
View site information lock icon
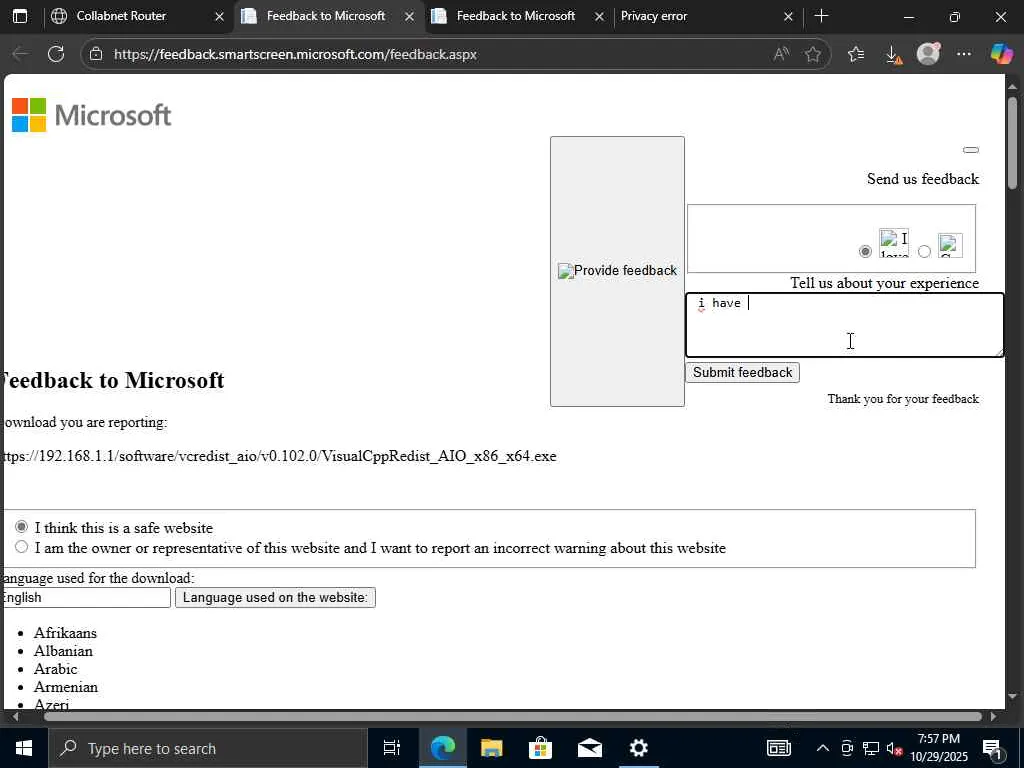[x=96, y=54]
